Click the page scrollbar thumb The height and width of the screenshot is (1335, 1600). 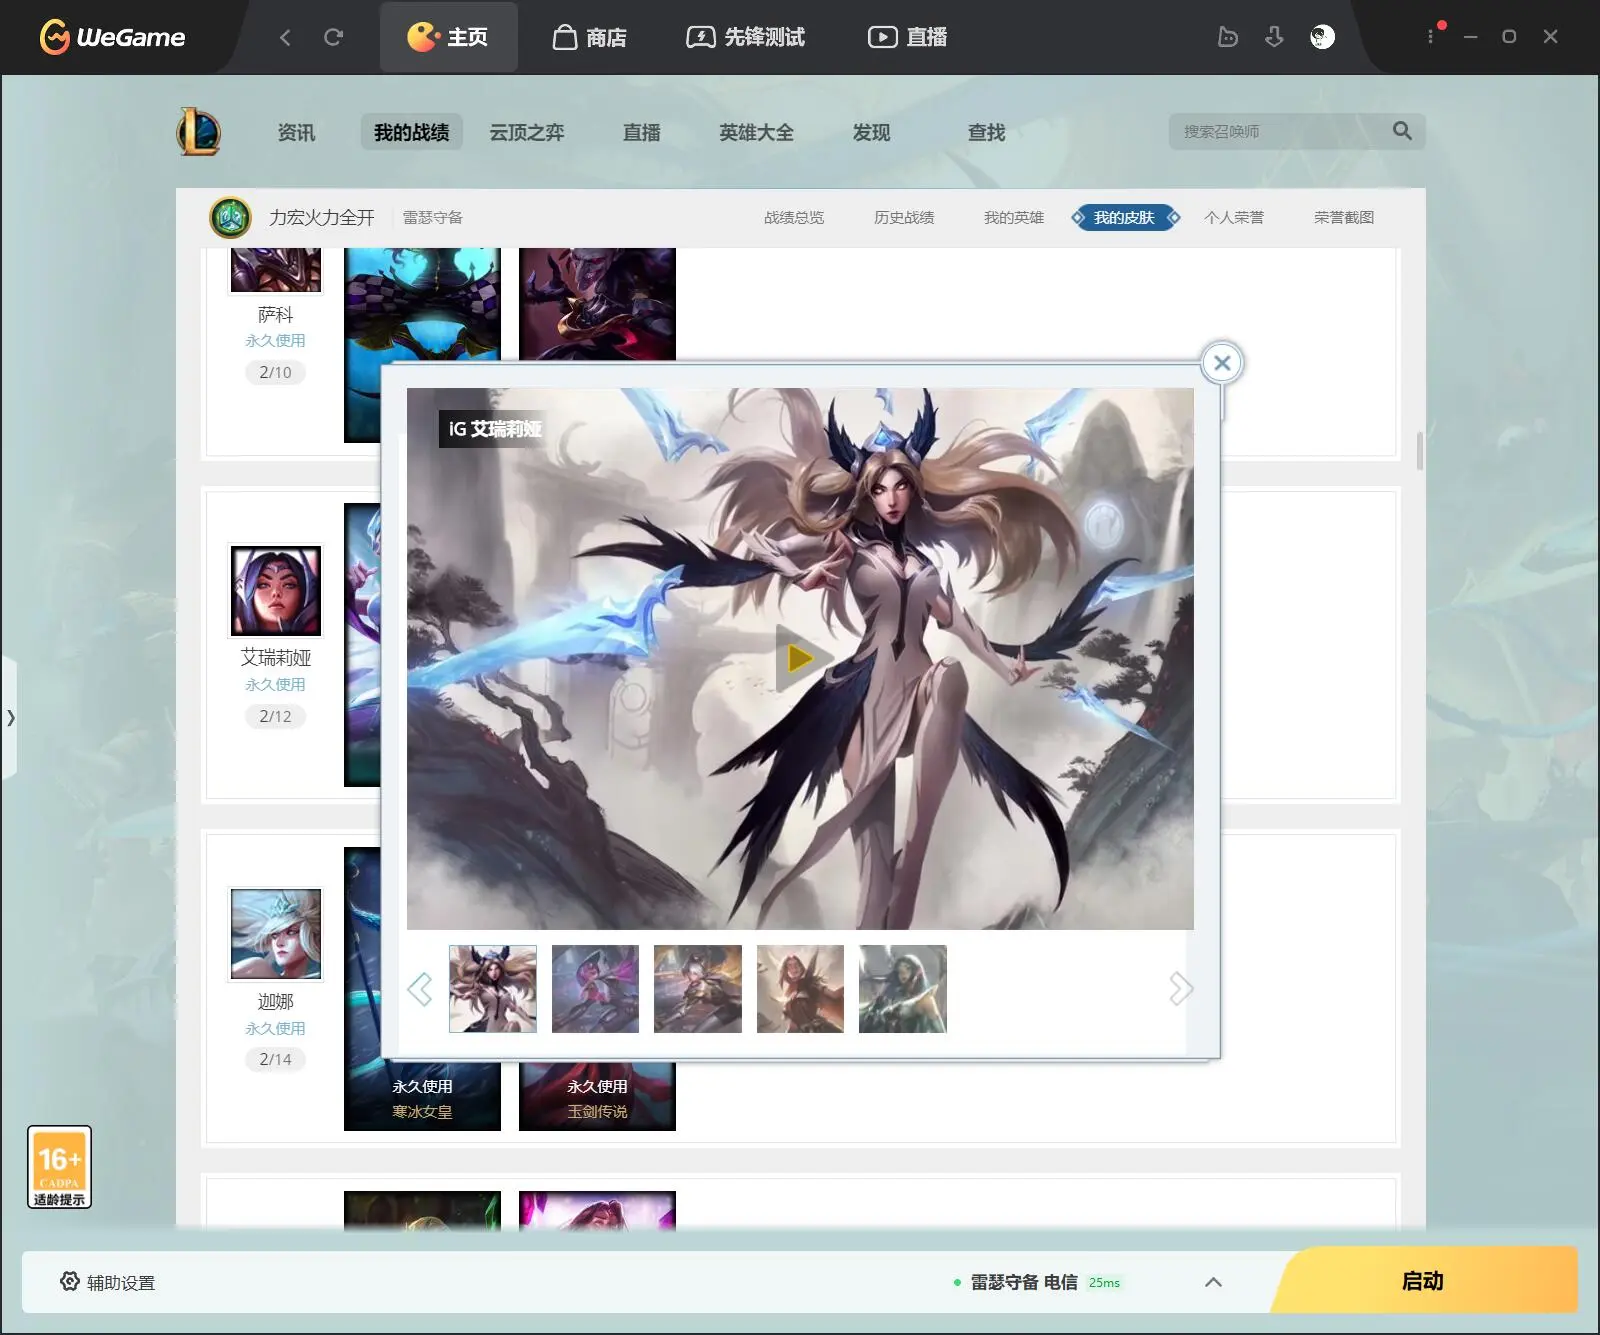coord(1420,451)
